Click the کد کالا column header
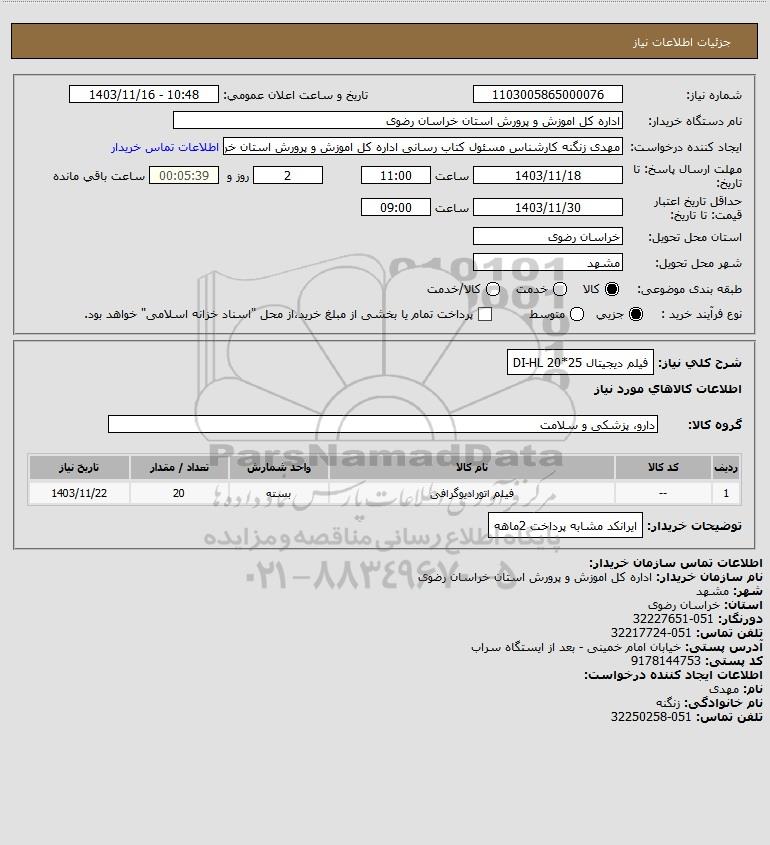This screenshot has height=845, width=770. click(x=663, y=467)
